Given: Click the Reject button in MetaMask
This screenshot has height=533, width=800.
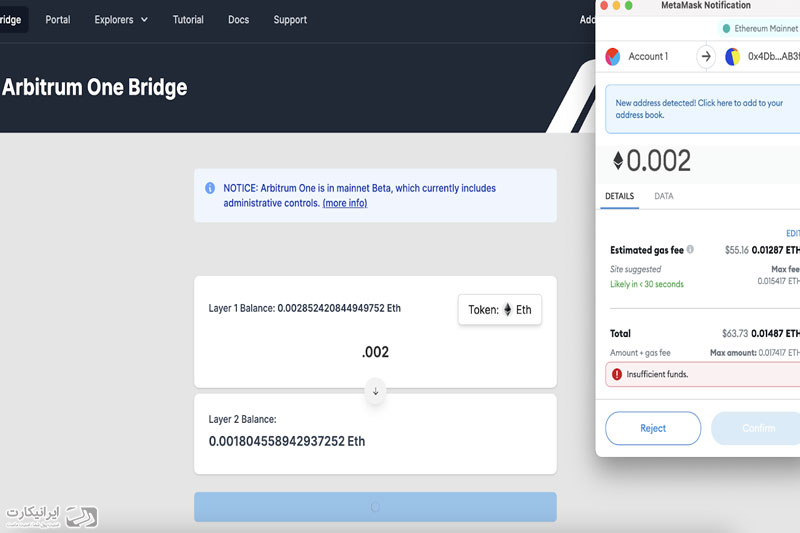Looking at the screenshot, I should pyautogui.click(x=653, y=428).
